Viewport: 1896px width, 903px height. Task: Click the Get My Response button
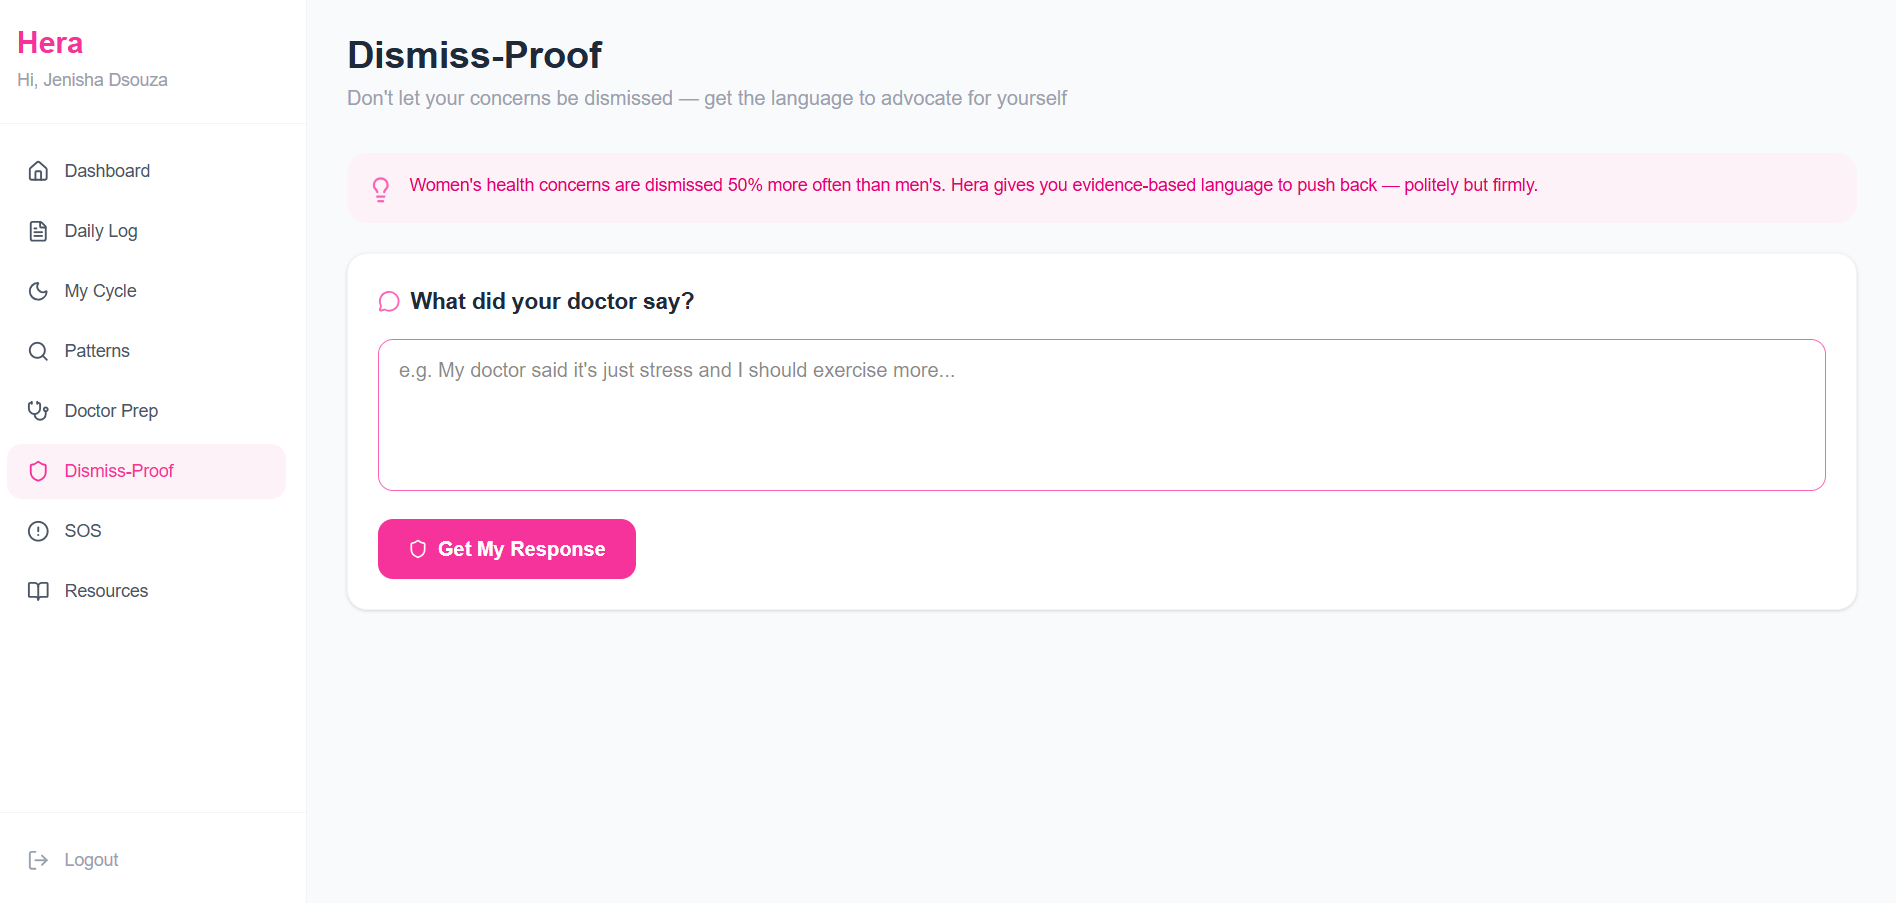(x=507, y=549)
